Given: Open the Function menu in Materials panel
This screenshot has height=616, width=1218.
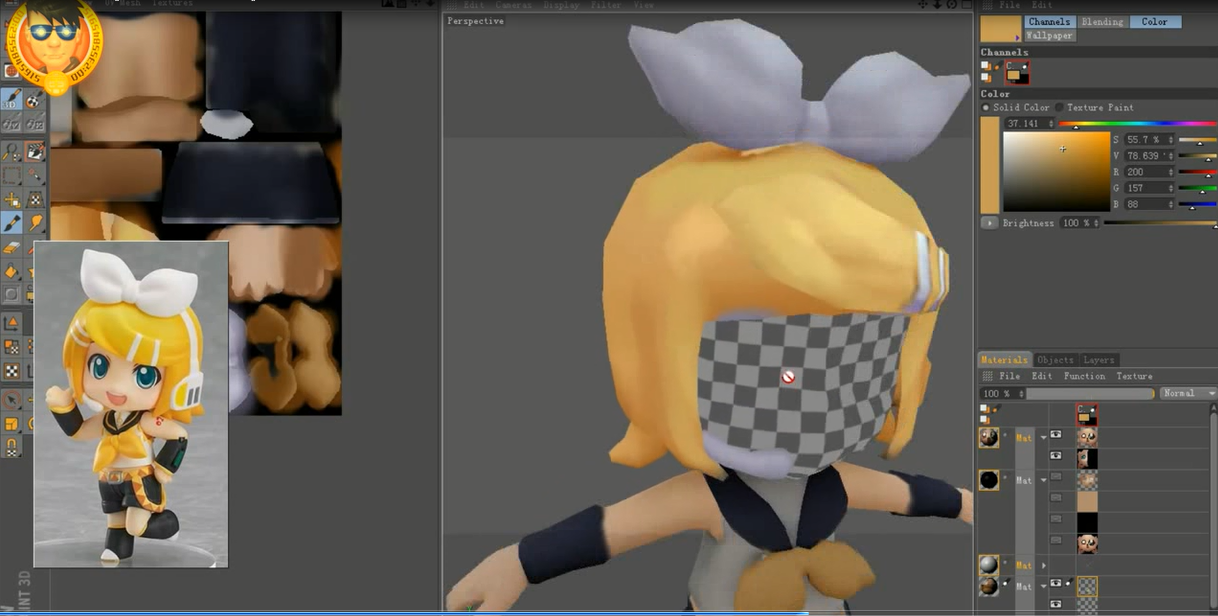Looking at the screenshot, I should click(x=1084, y=376).
